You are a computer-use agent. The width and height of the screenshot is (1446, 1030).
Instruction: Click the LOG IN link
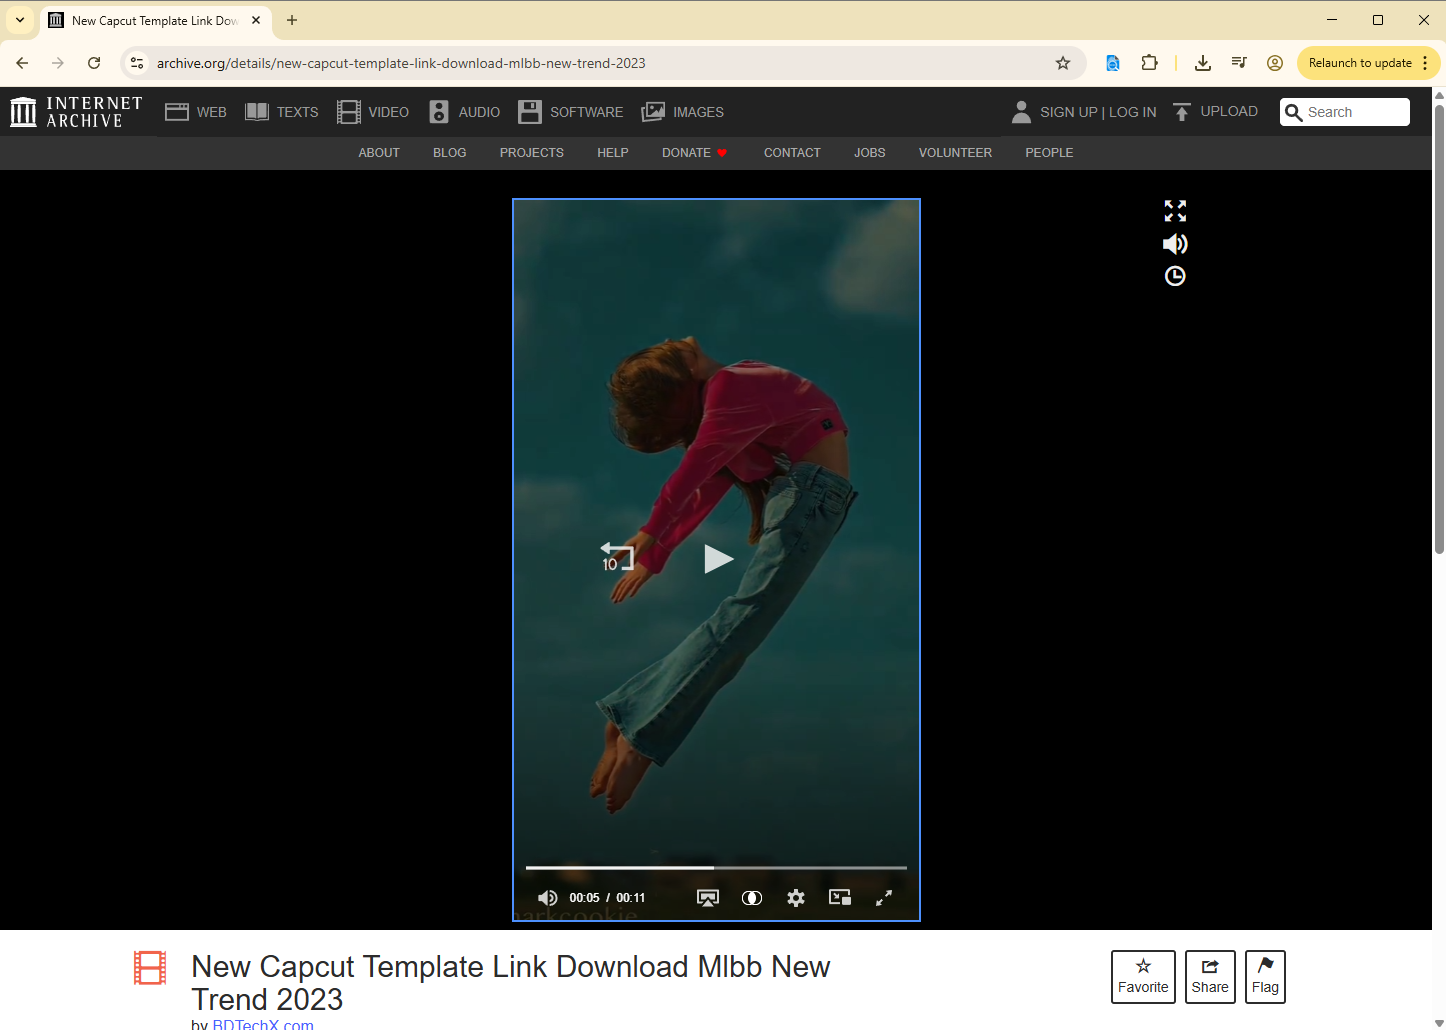(1133, 112)
